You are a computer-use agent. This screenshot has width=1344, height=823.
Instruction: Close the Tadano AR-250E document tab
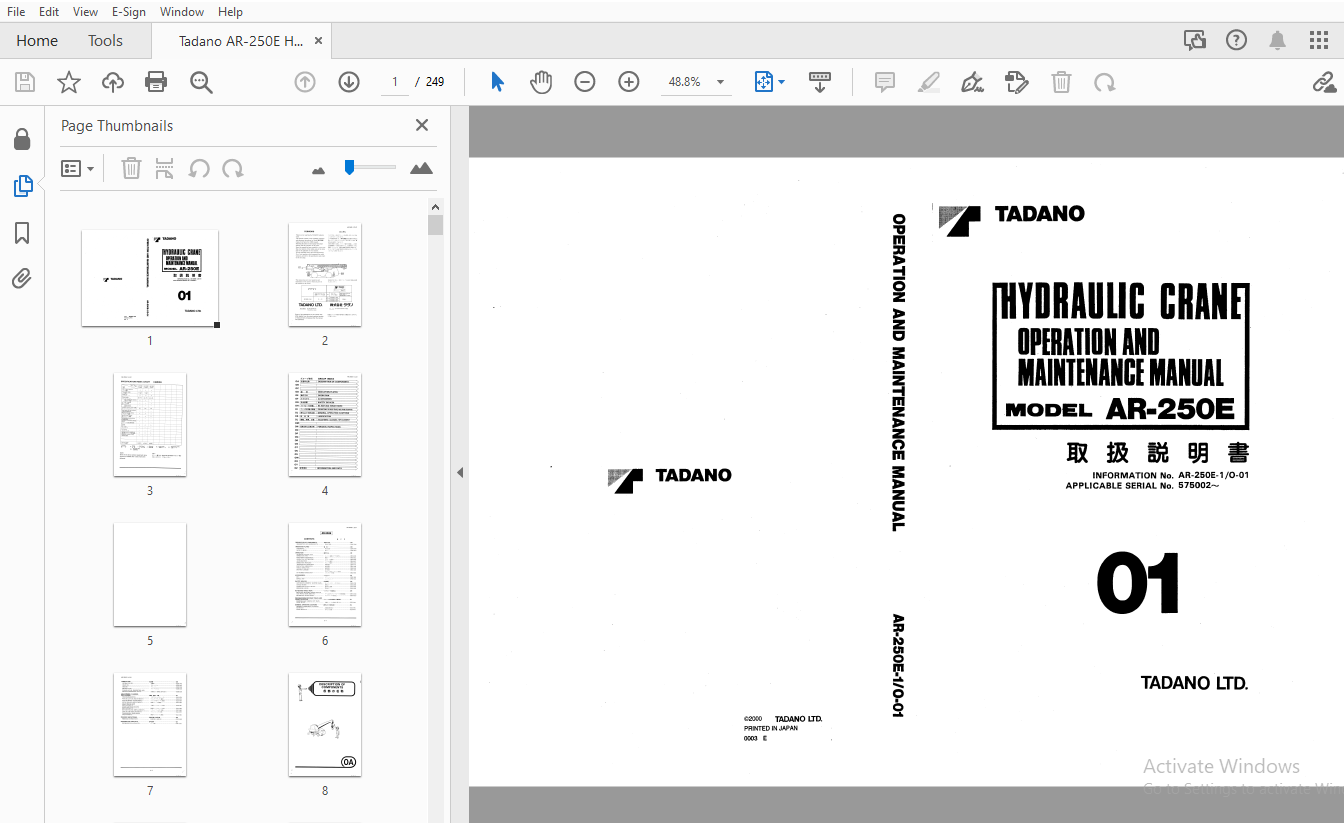coord(319,41)
